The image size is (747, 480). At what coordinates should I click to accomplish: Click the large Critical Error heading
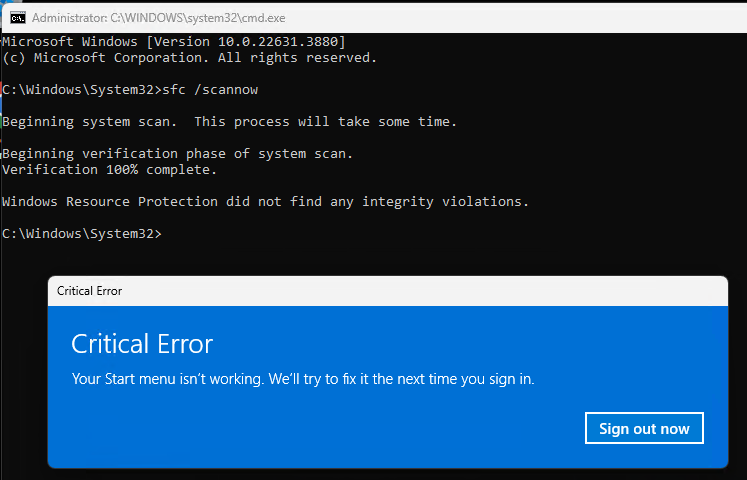click(x=142, y=344)
